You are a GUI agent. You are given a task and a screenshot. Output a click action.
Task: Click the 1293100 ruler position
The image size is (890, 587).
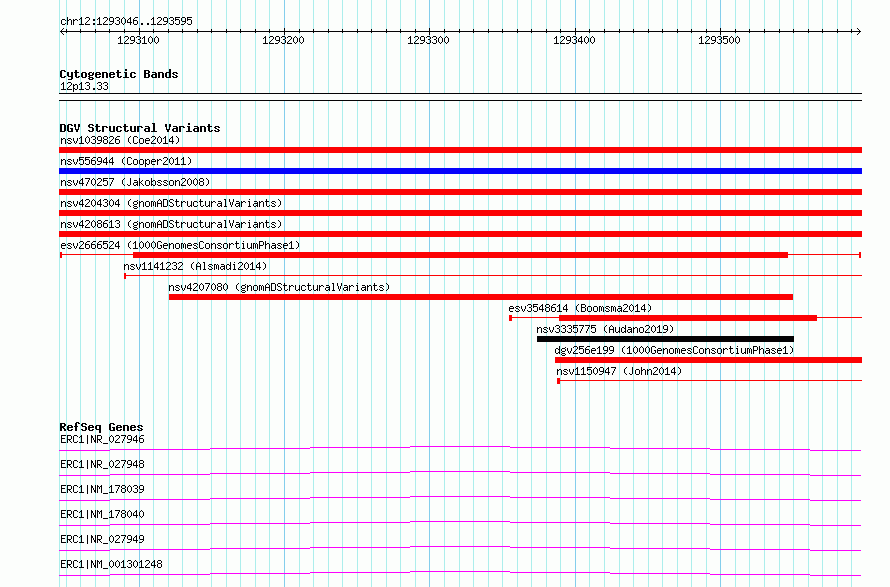(x=138, y=40)
